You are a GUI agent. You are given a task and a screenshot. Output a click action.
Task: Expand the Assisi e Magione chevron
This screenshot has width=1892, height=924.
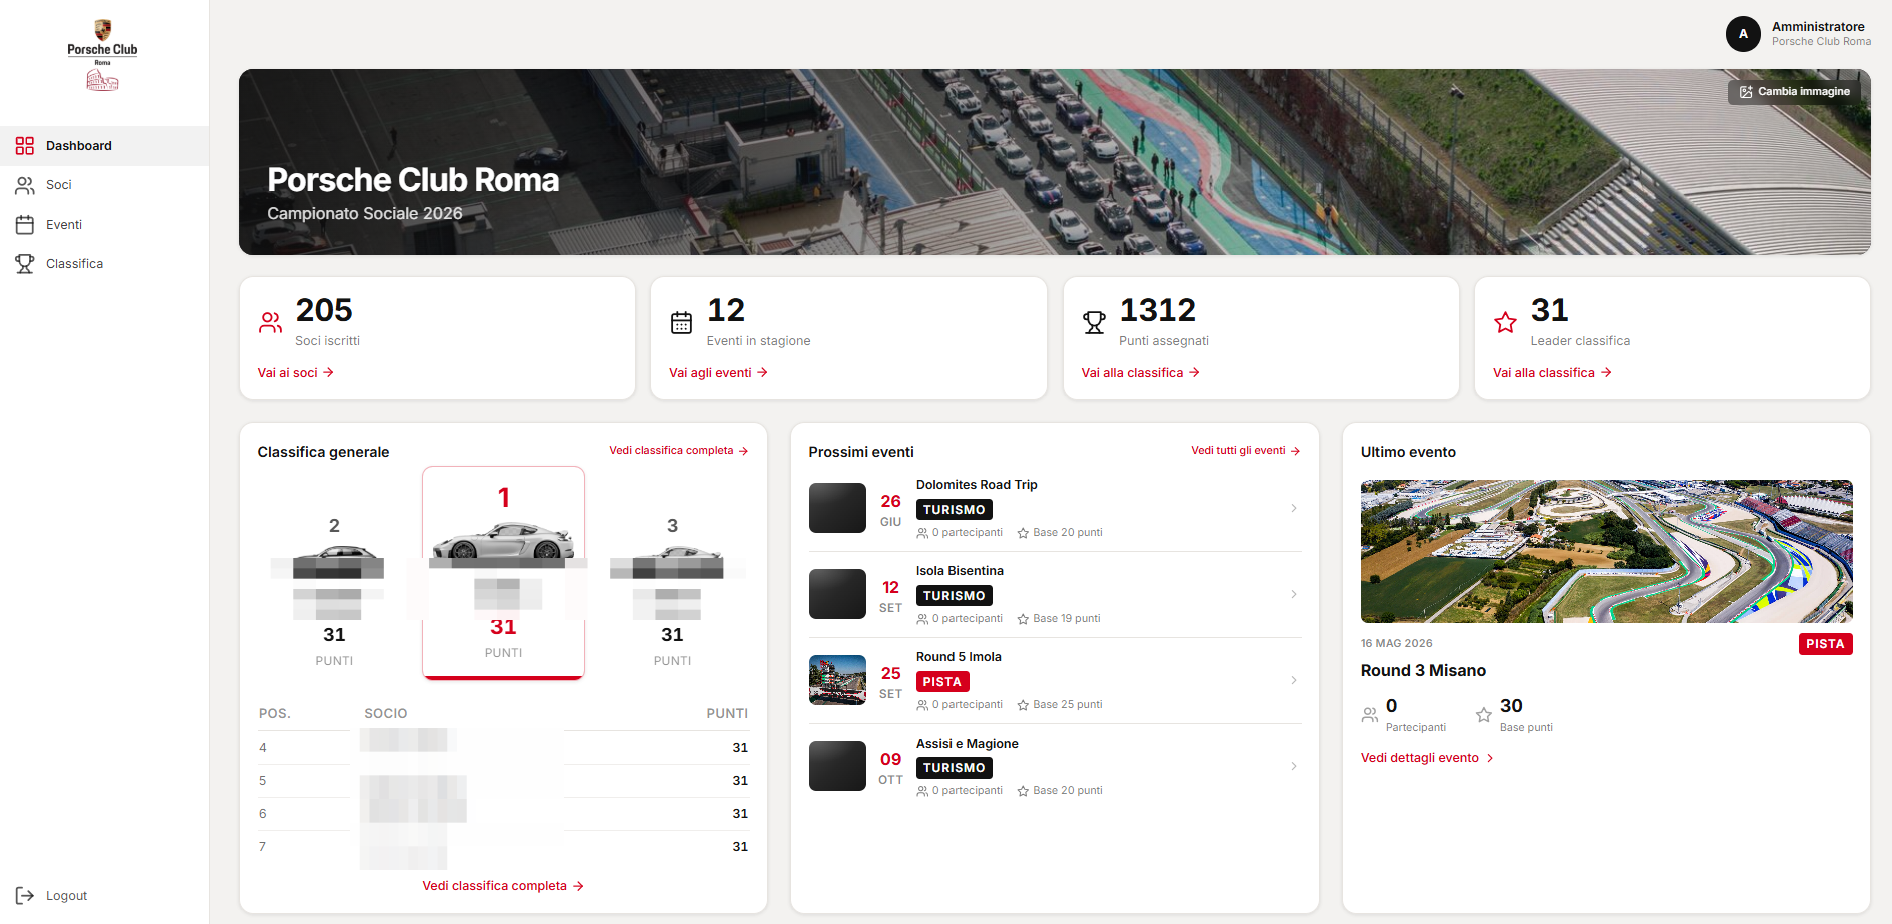(x=1294, y=766)
